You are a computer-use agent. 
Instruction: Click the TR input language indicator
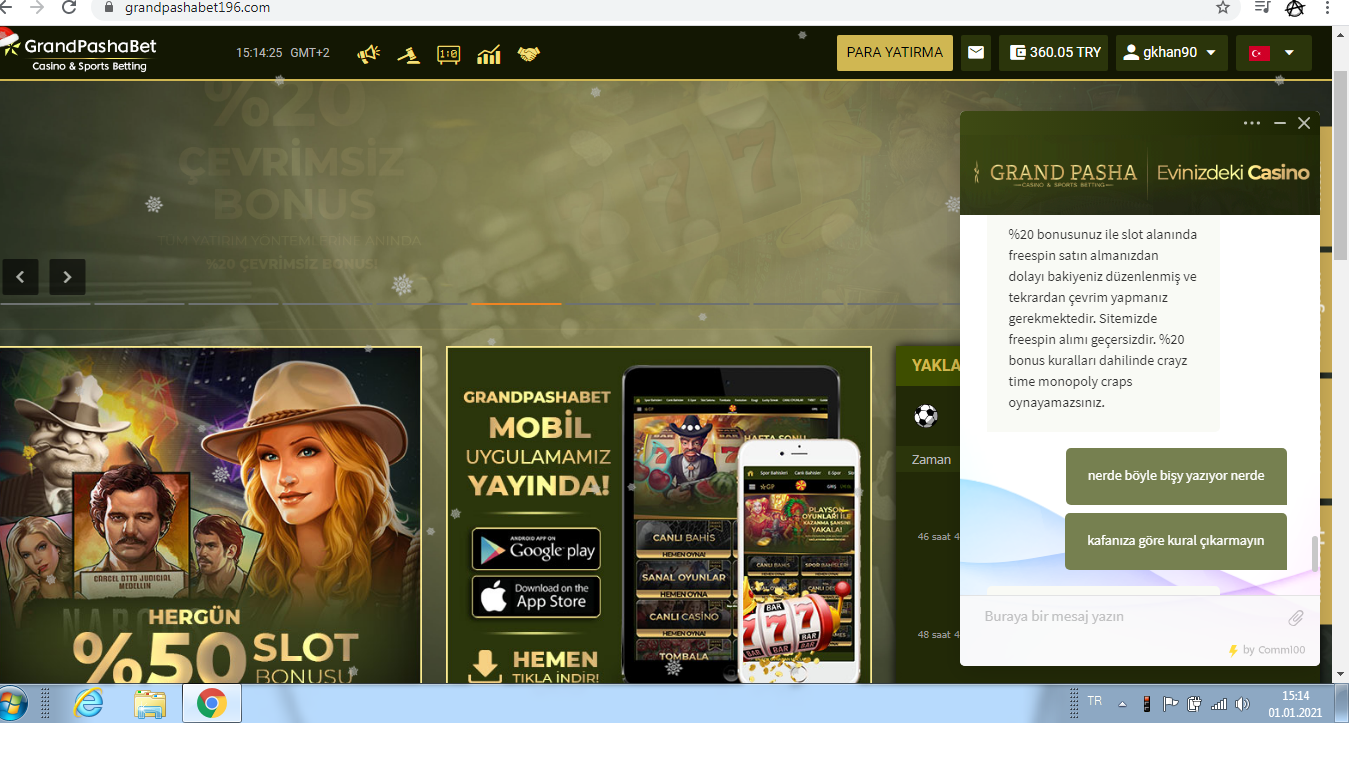tap(1095, 701)
